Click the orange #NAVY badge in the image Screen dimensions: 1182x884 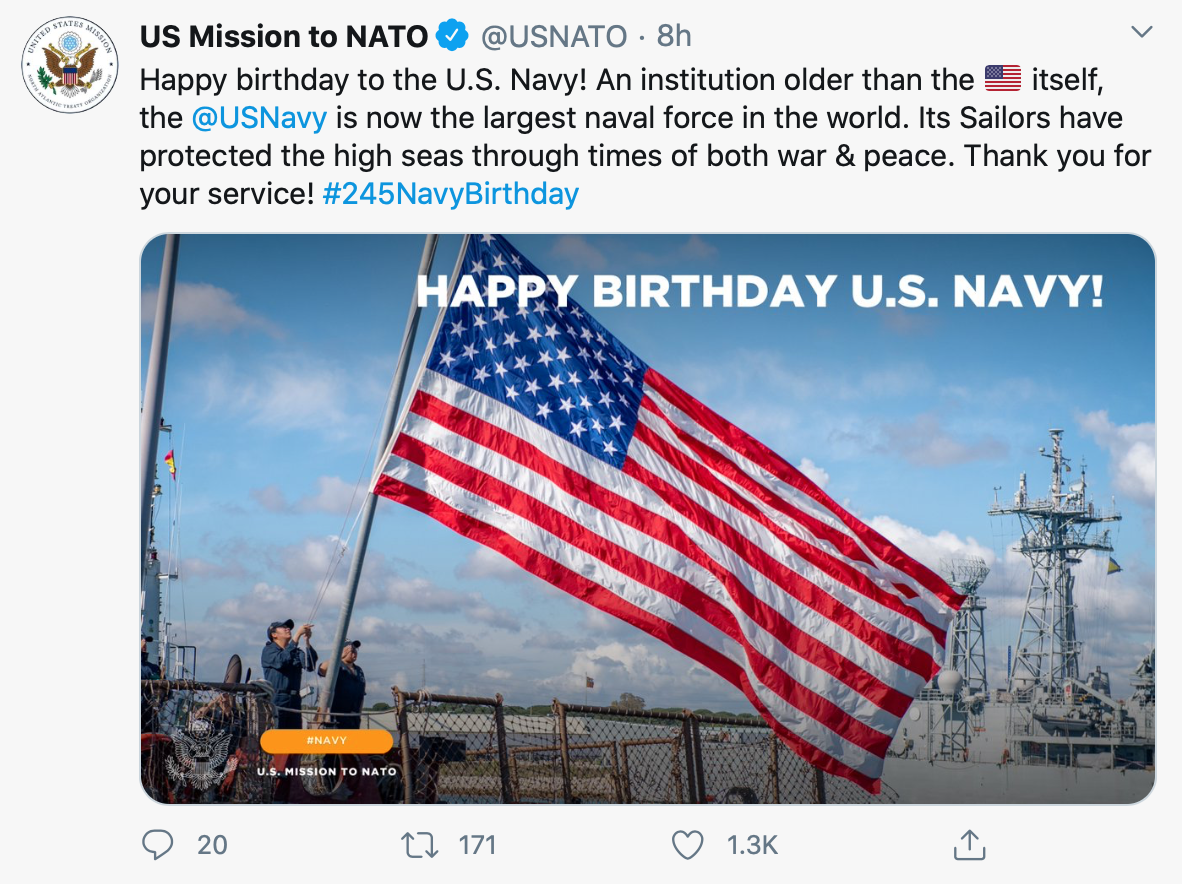click(x=326, y=741)
